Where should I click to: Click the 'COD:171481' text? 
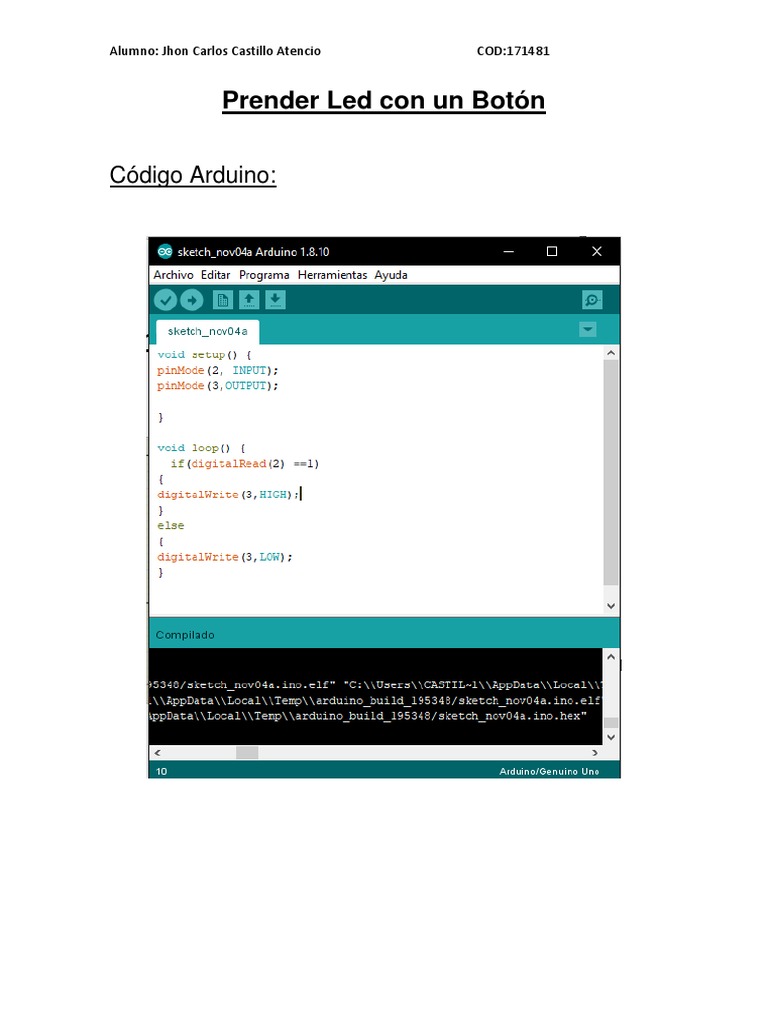pos(513,51)
